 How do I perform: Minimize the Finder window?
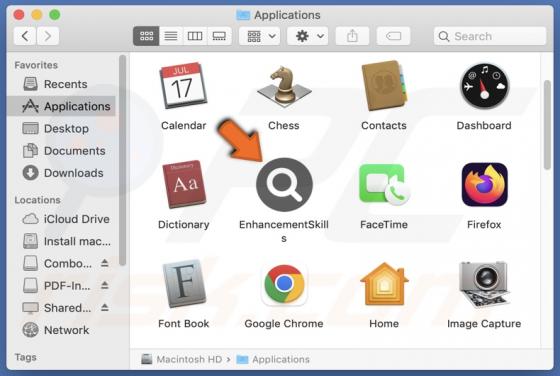click(x=37, y=15)
